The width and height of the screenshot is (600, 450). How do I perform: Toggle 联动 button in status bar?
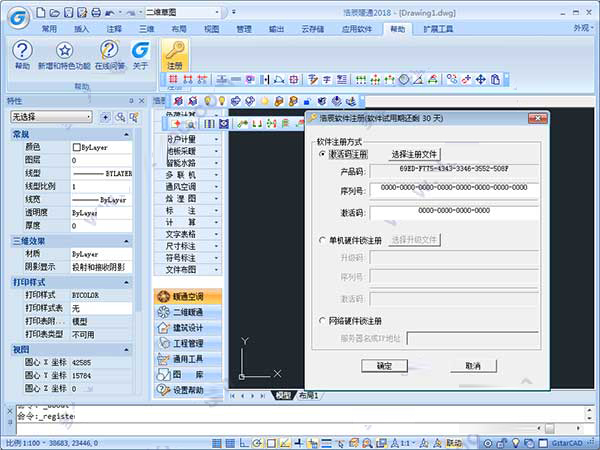click(x=453, y=443)
